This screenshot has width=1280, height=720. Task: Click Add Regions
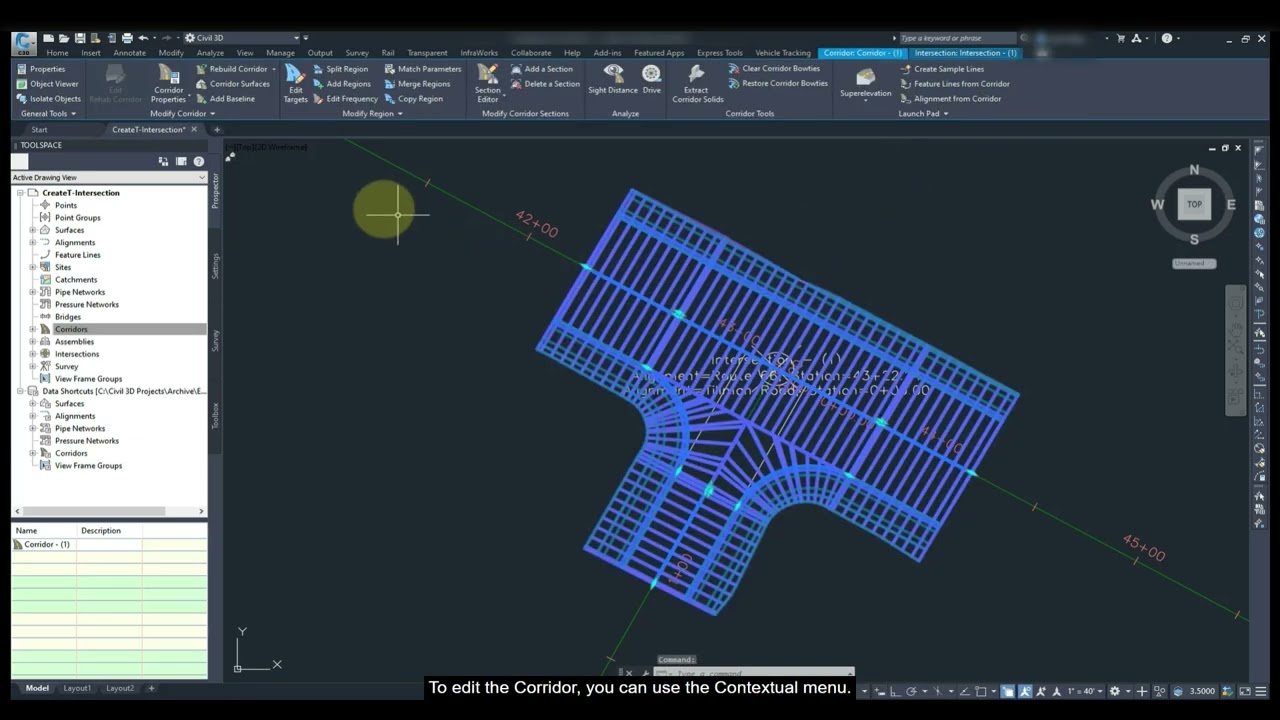[x=341, y=84]
